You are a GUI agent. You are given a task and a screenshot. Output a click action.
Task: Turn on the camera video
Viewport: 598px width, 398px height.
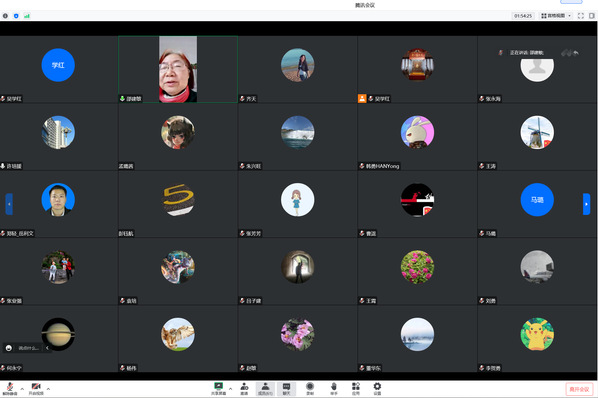click(x=36, y=388)
